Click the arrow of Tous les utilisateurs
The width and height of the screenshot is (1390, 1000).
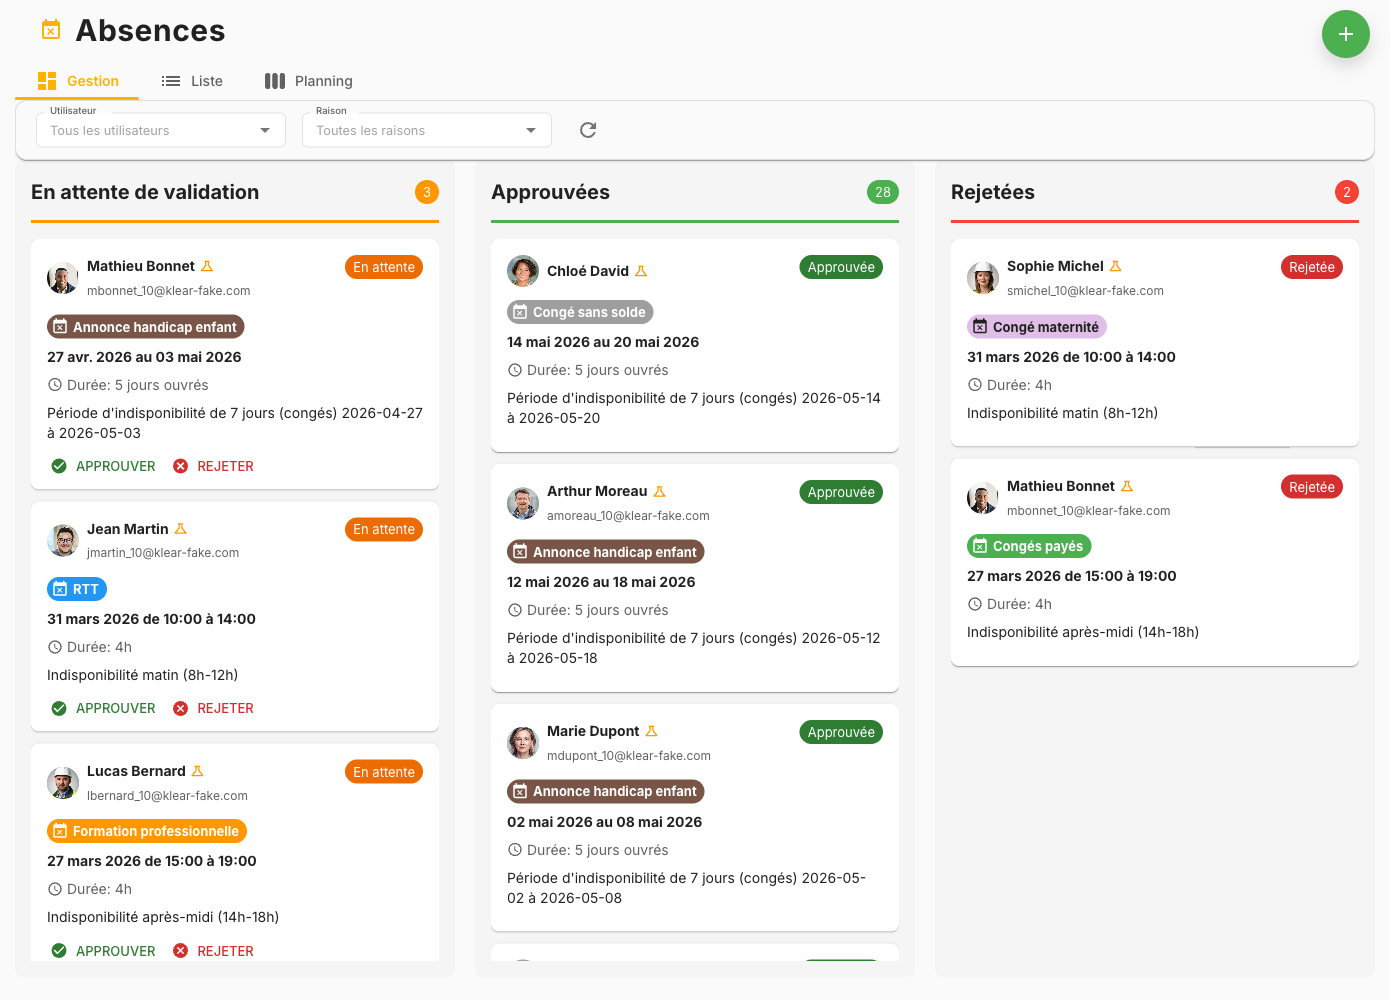[x=265, y=130]
